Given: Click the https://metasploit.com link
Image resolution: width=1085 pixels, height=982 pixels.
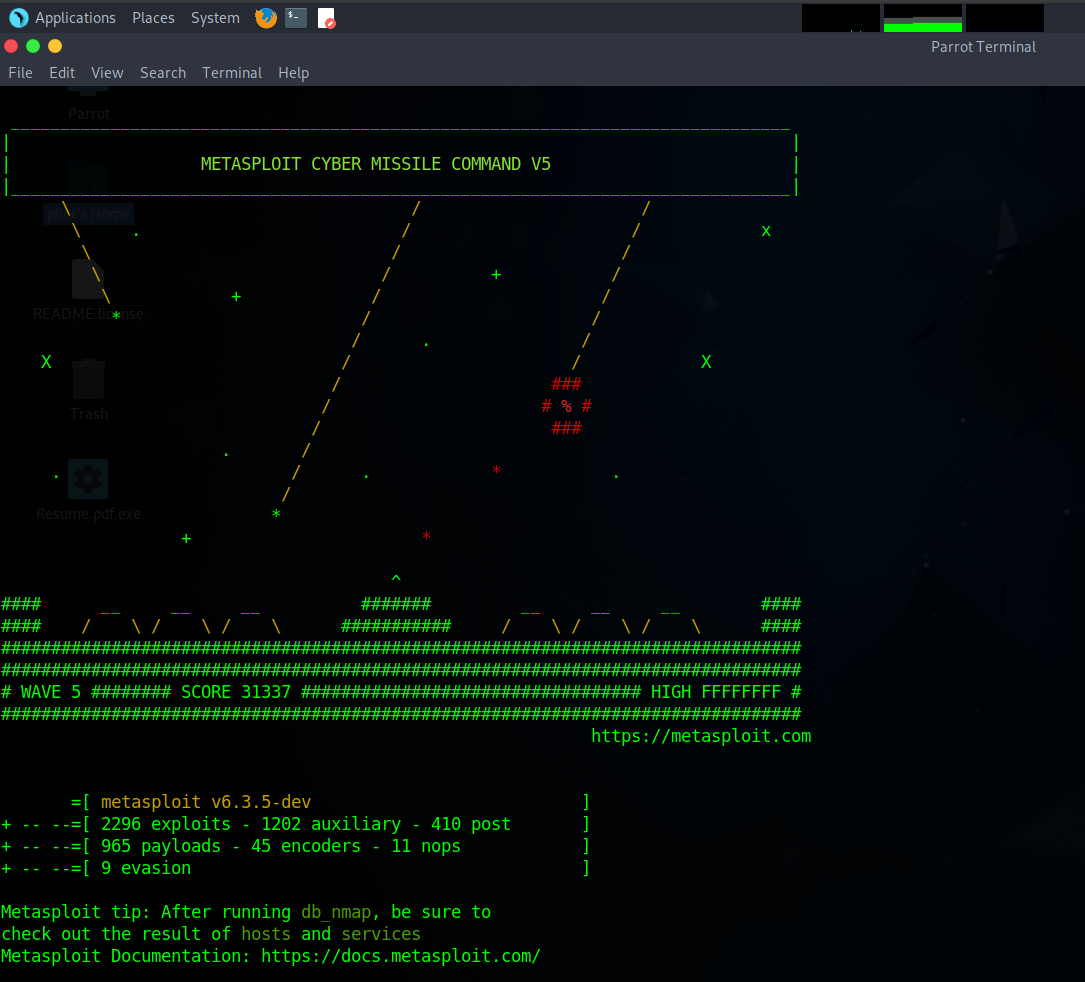Looking at the screenshot, I should pyautogui.click(x=701, y=735).
